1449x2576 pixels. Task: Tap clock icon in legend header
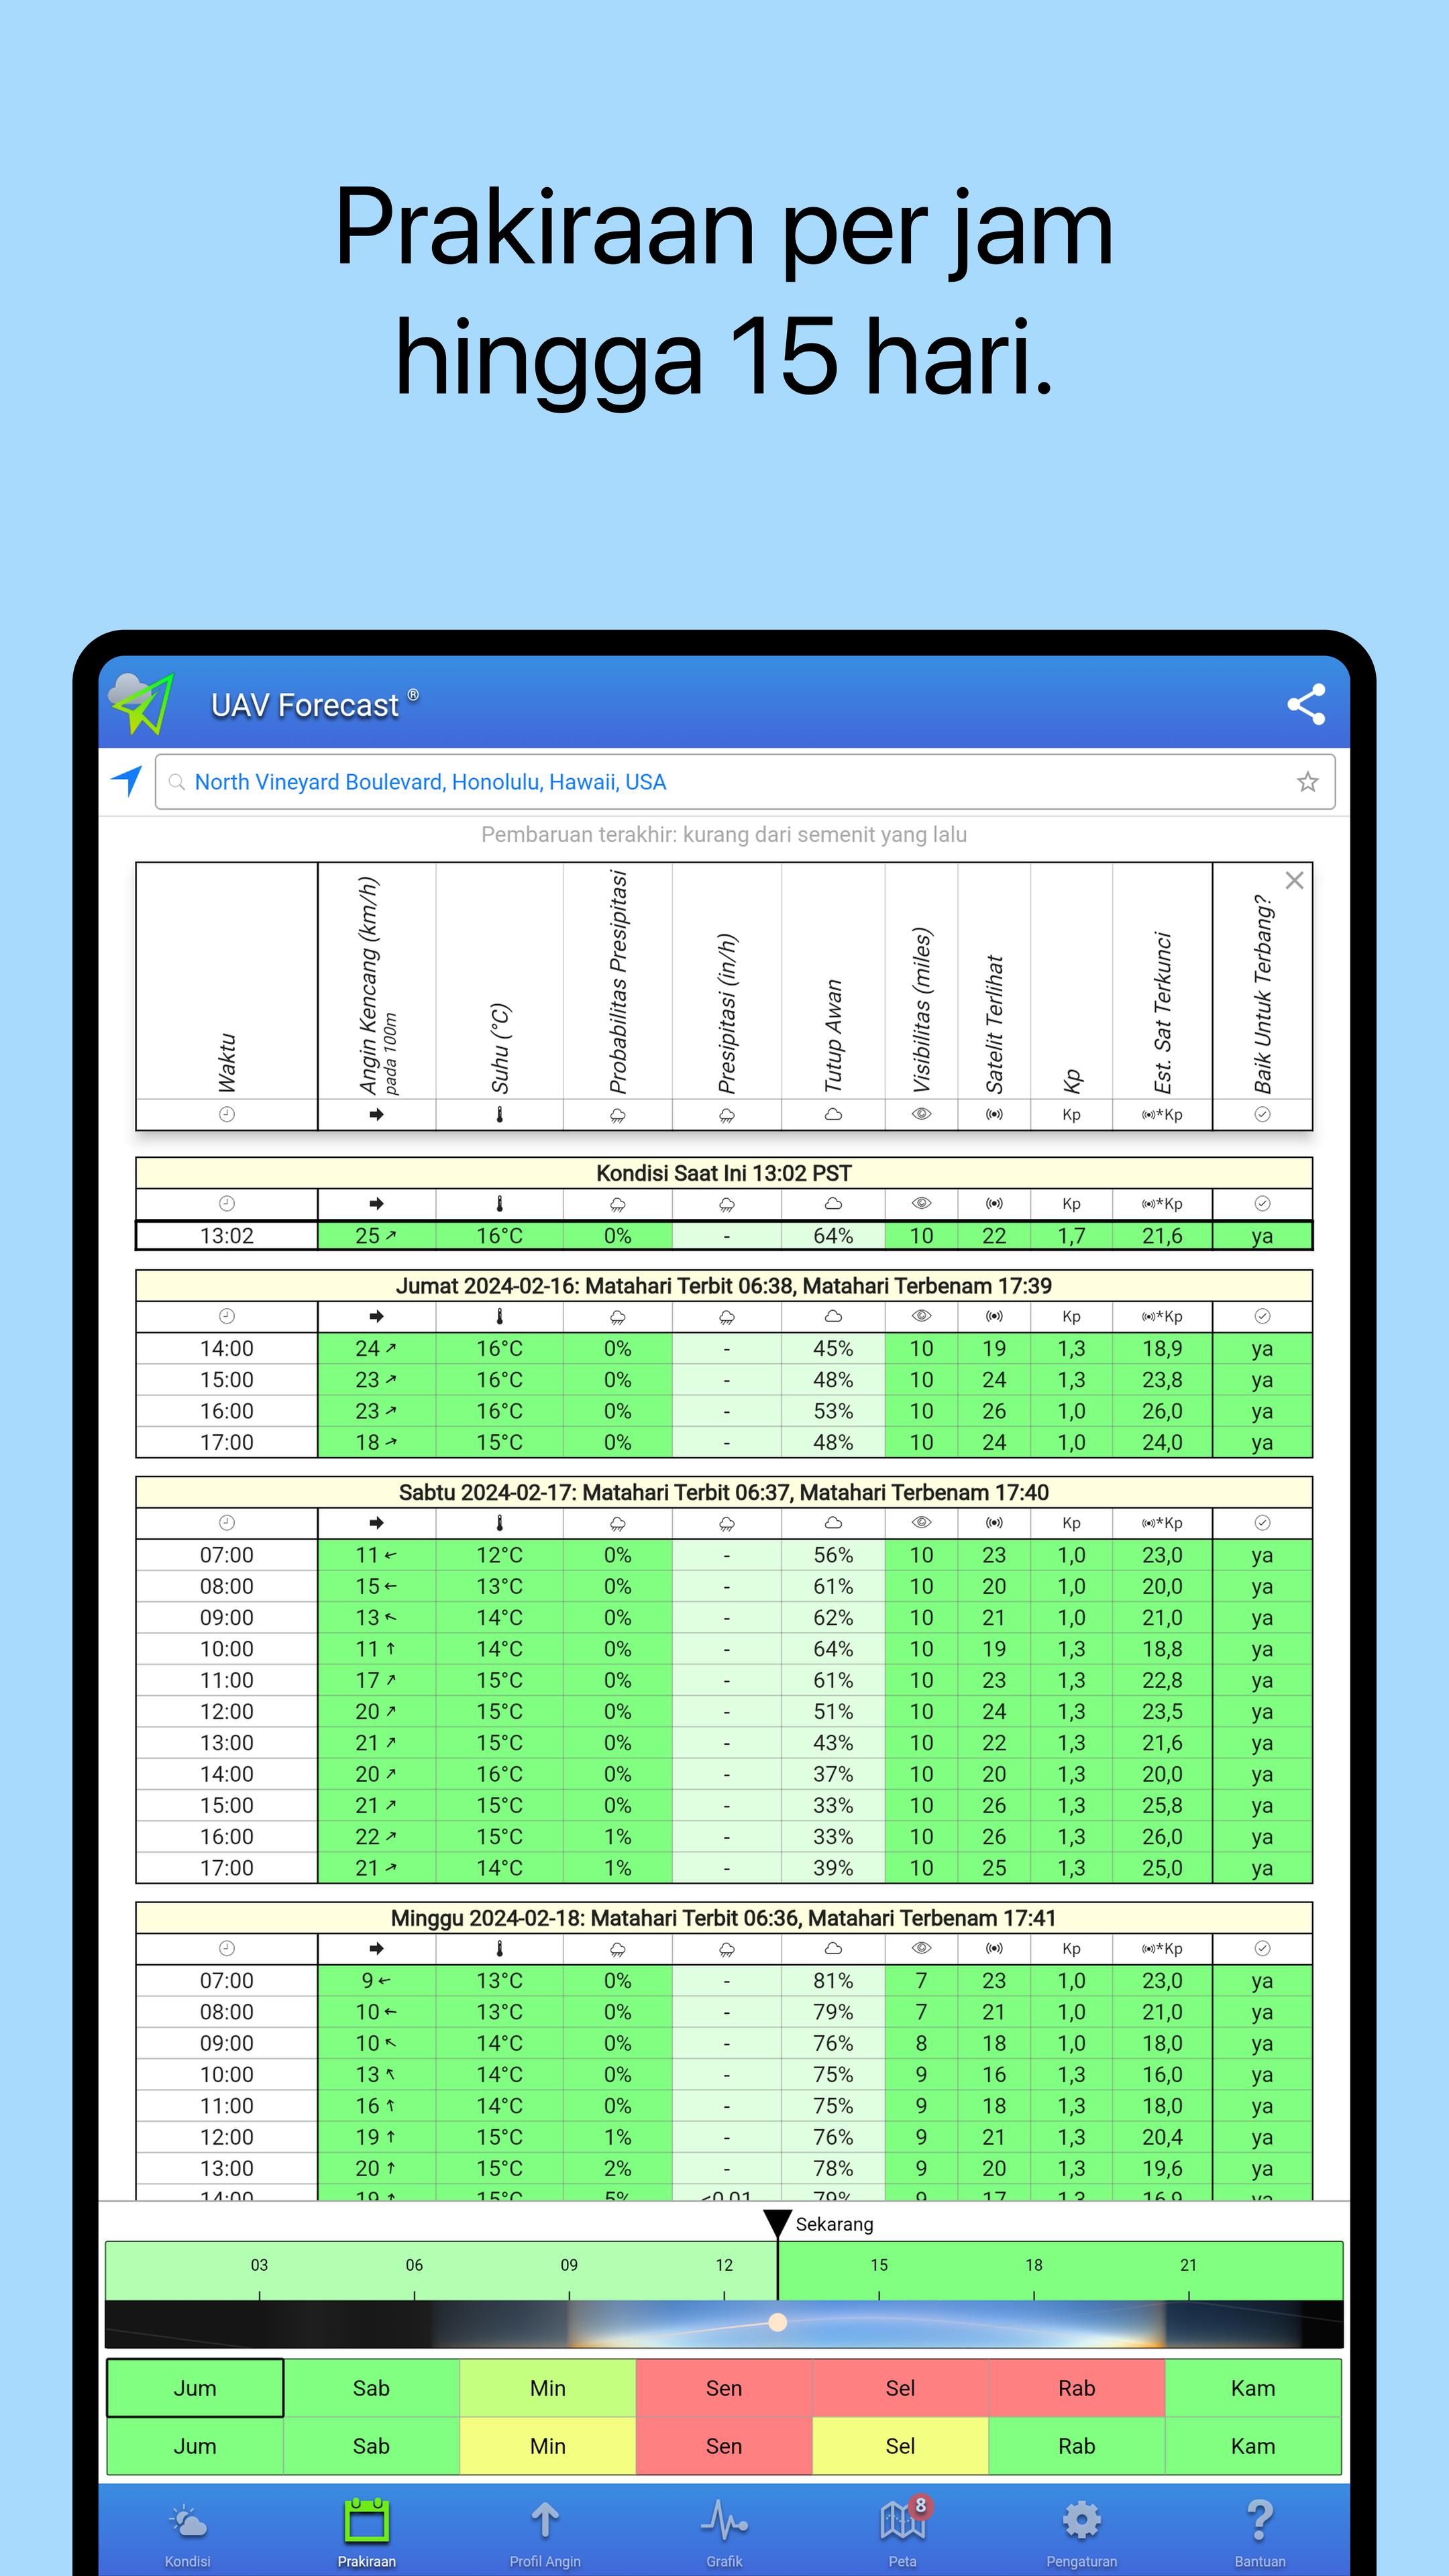pyautogui.click(x=227, y=1114)
